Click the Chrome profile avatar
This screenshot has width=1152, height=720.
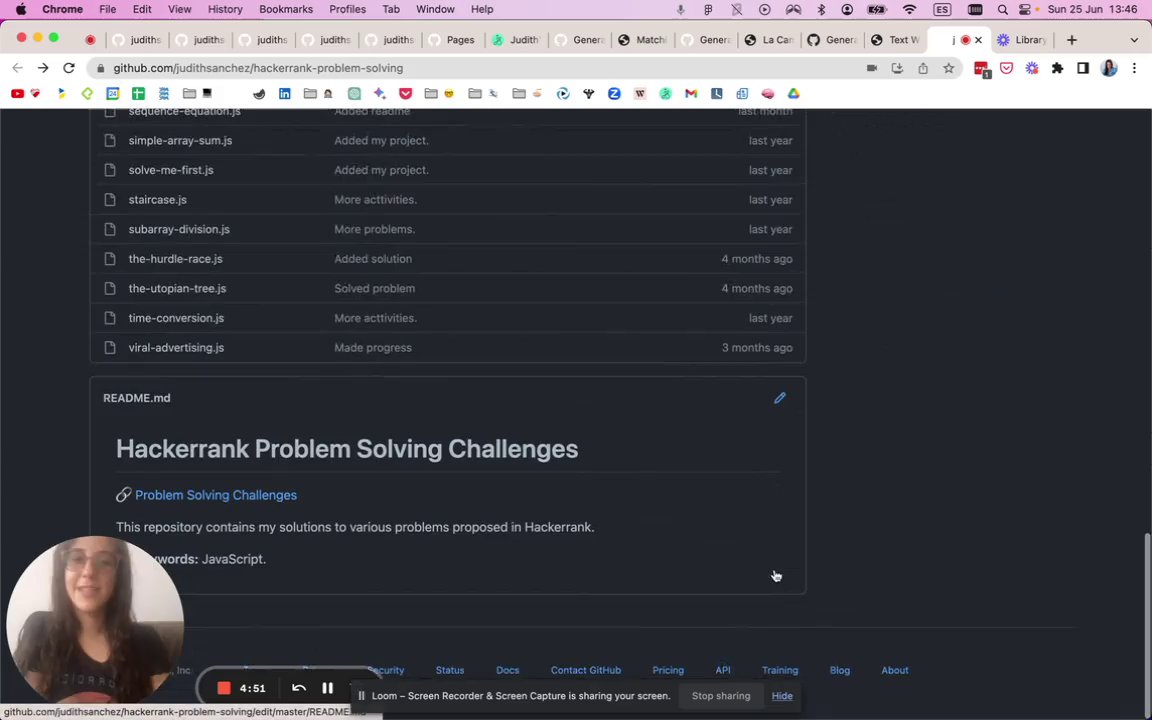point(1109,68)
